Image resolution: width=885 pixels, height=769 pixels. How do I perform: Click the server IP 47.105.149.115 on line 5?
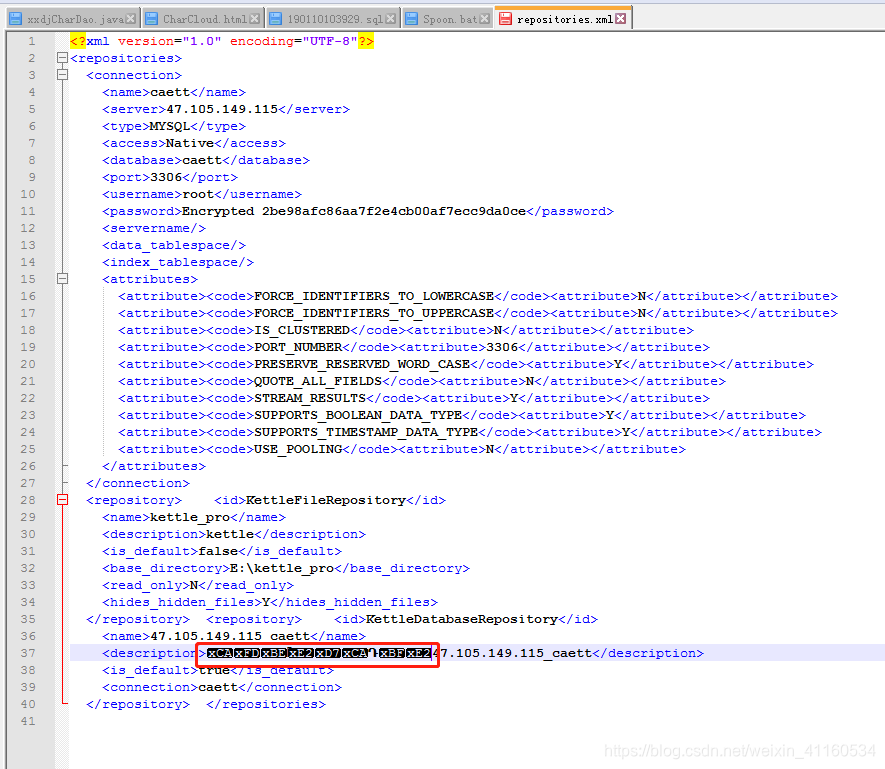coord(222,109)
